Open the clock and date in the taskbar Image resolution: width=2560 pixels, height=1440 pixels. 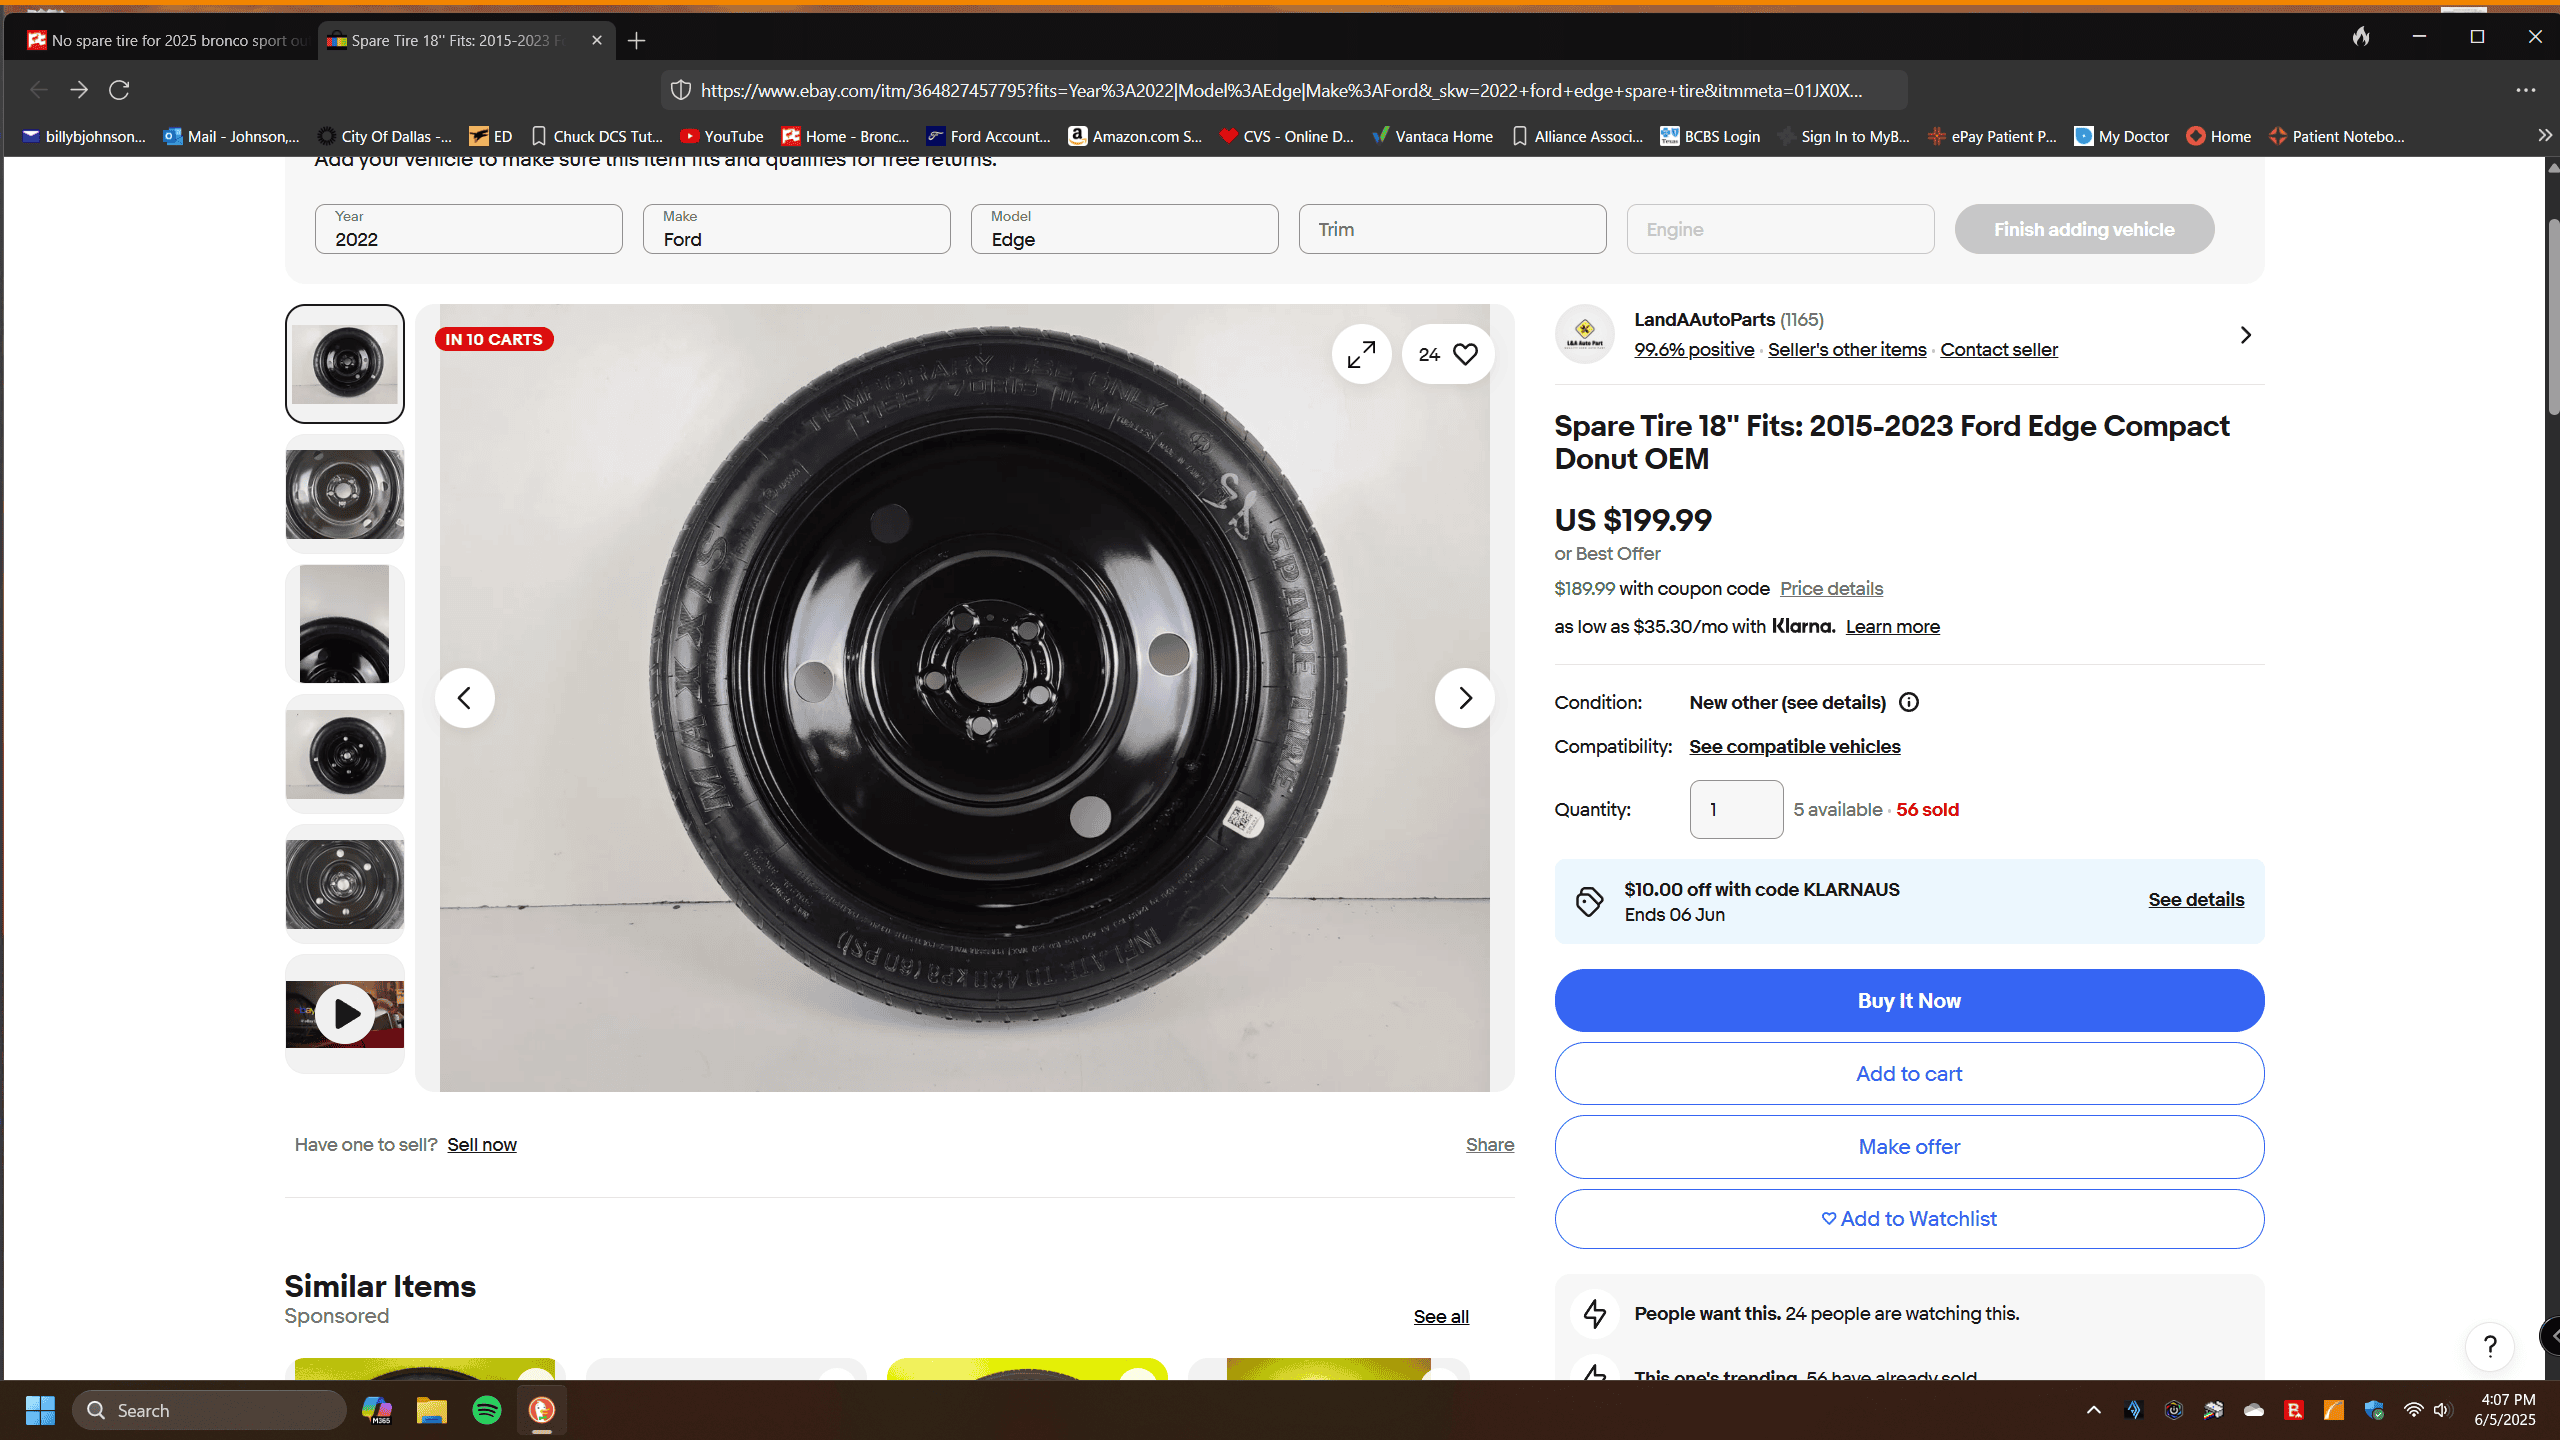click(x=2506, y=1410)
